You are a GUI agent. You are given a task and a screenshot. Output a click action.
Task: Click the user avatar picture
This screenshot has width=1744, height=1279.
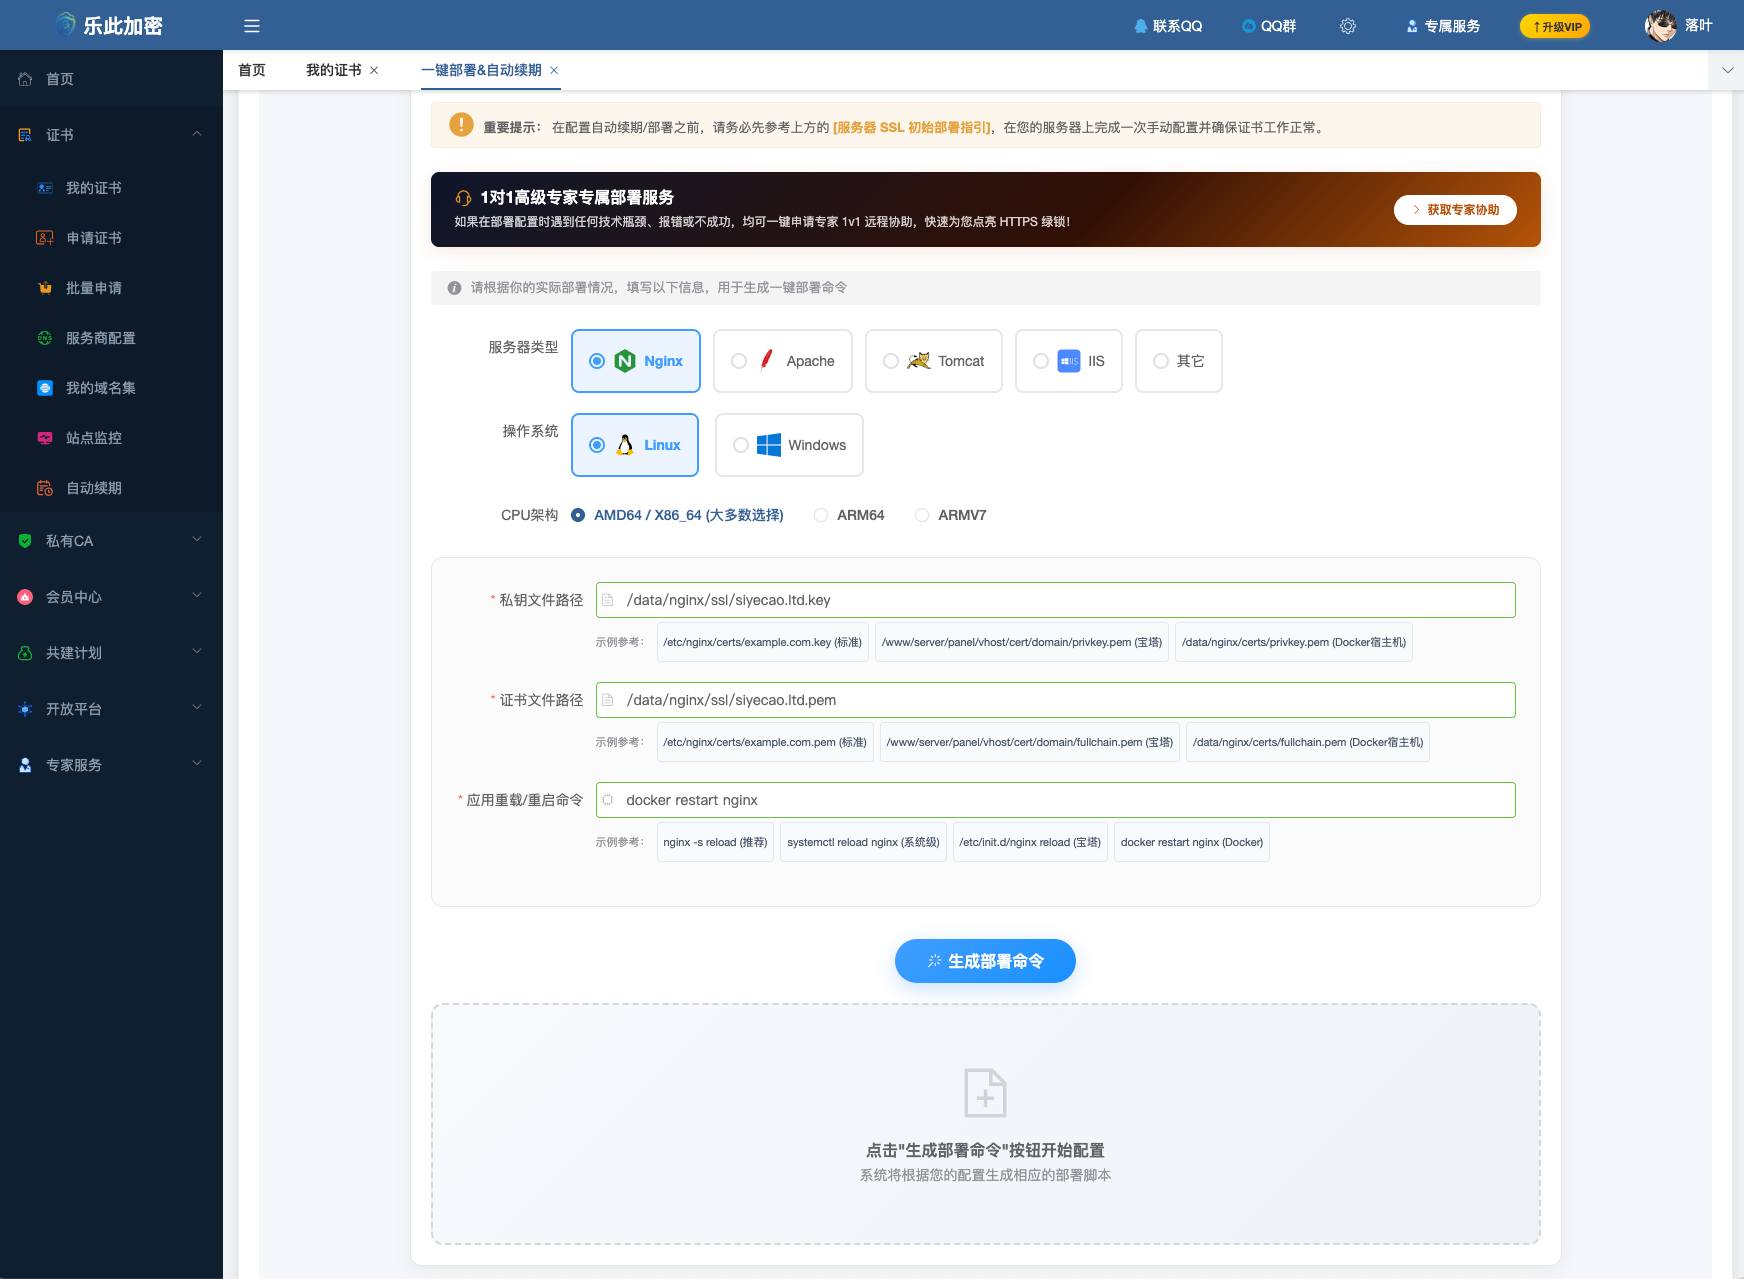[1661, 26]
